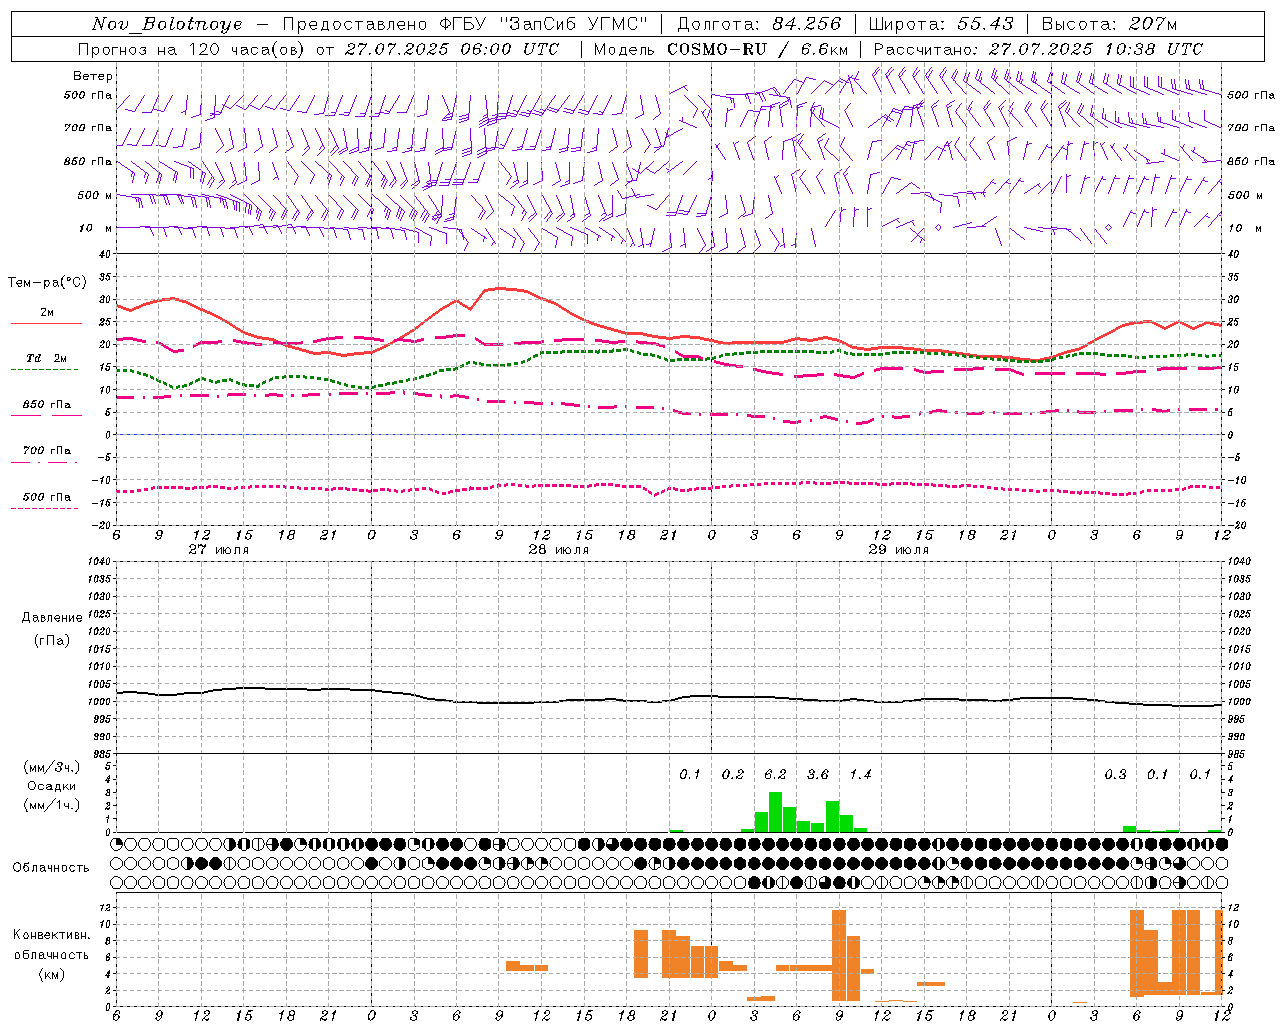Click the Ветер panel label

(93, 76)
